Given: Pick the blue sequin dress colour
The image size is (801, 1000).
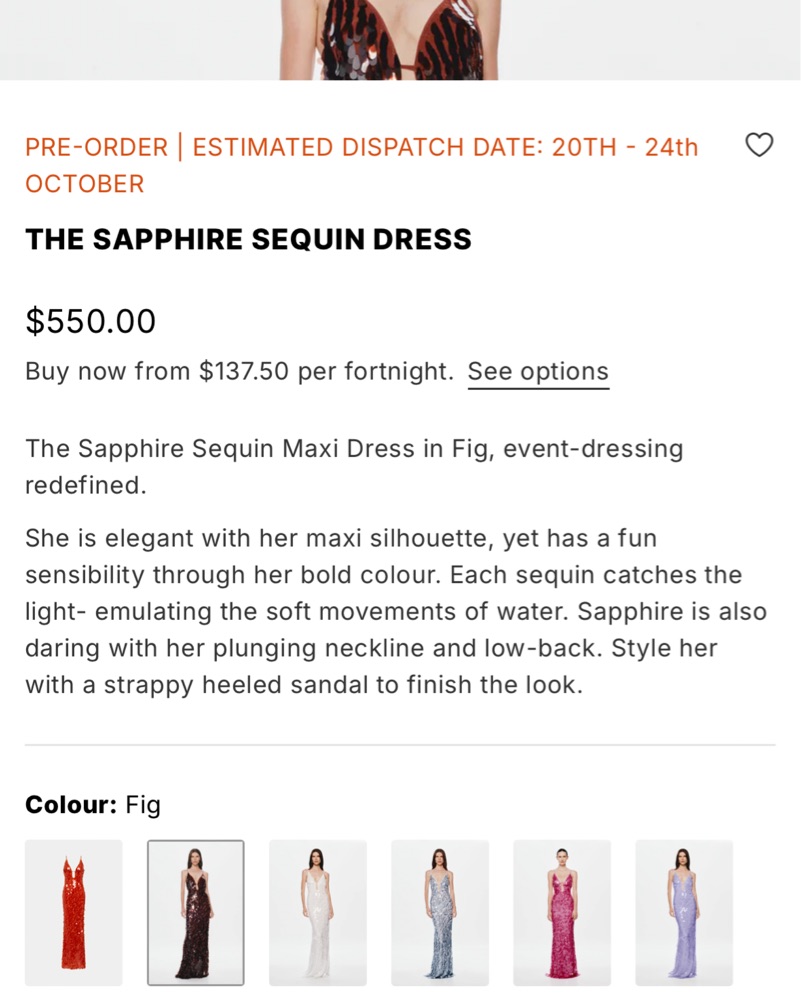Looking at the screenshot, I should point(440,912).
